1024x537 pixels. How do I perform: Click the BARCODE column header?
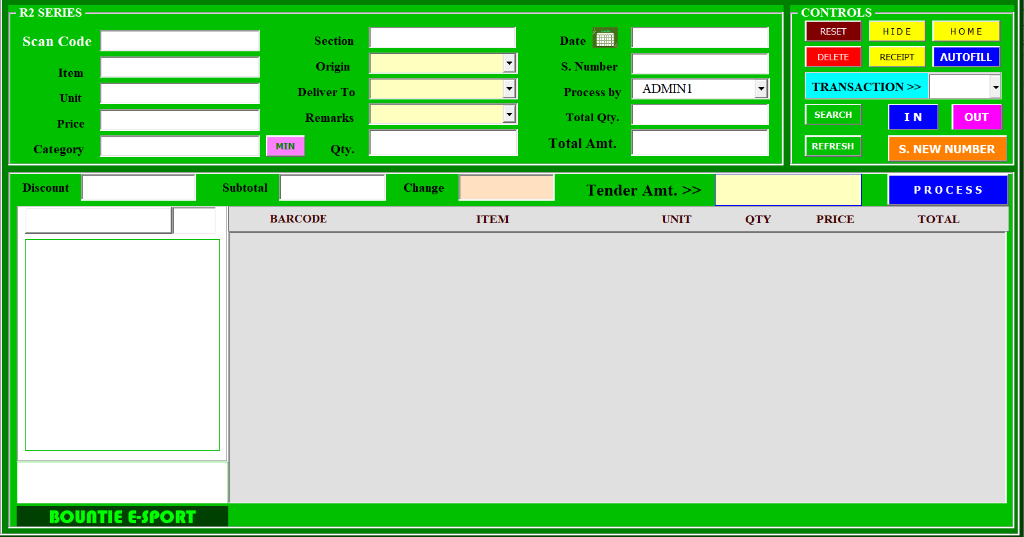click(x=298, y=219)
